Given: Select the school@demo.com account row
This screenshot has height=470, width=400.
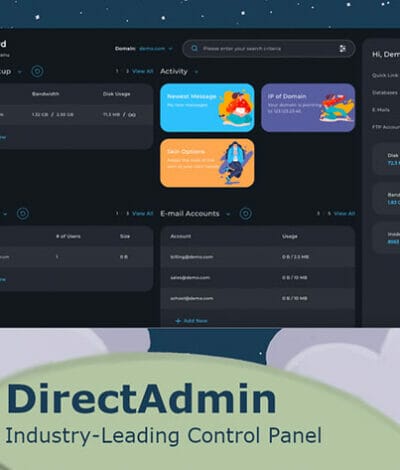Looking at the screenshot, I should click(x=258, y=298).
